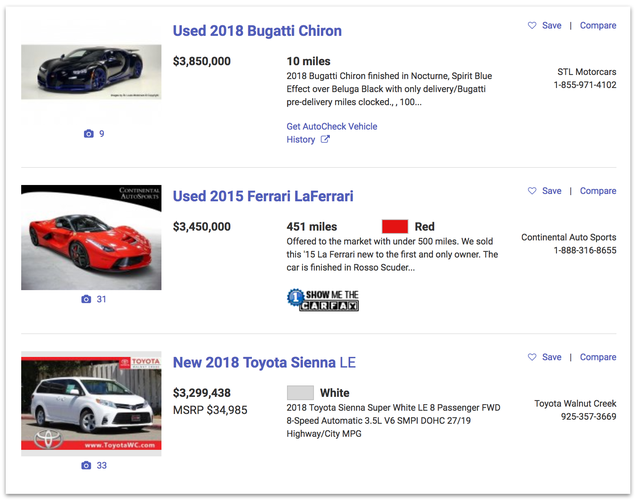Click MSRP $34,985 text
This screenshot has height=502, width=636.
point(210,410)
